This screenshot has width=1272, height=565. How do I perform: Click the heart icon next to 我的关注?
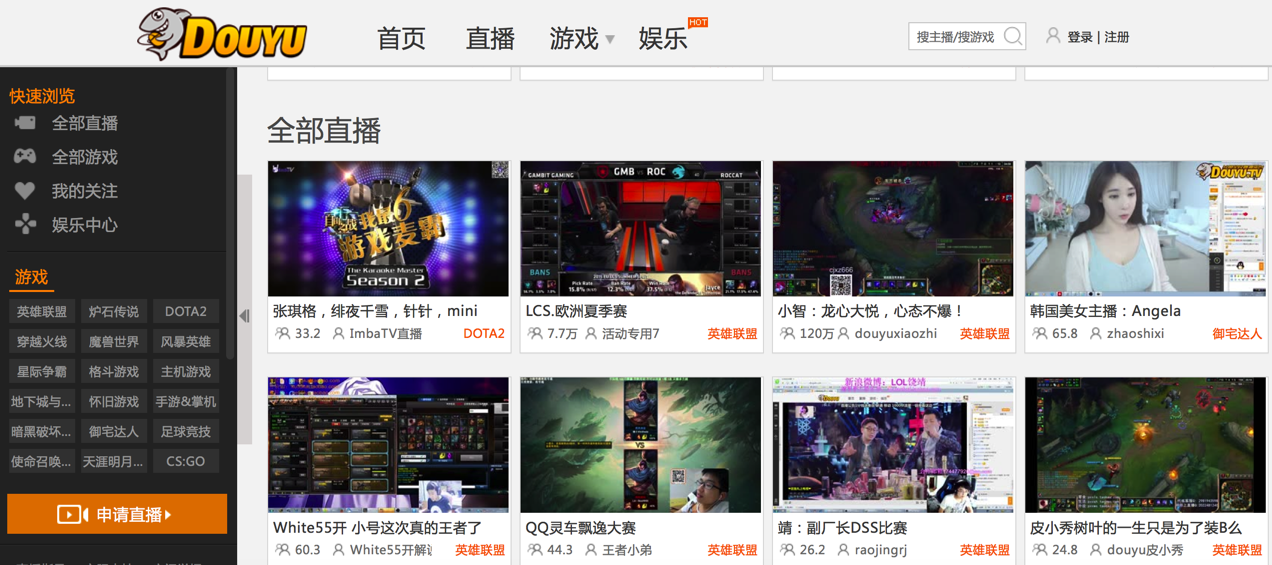click(x=25, y=191)
